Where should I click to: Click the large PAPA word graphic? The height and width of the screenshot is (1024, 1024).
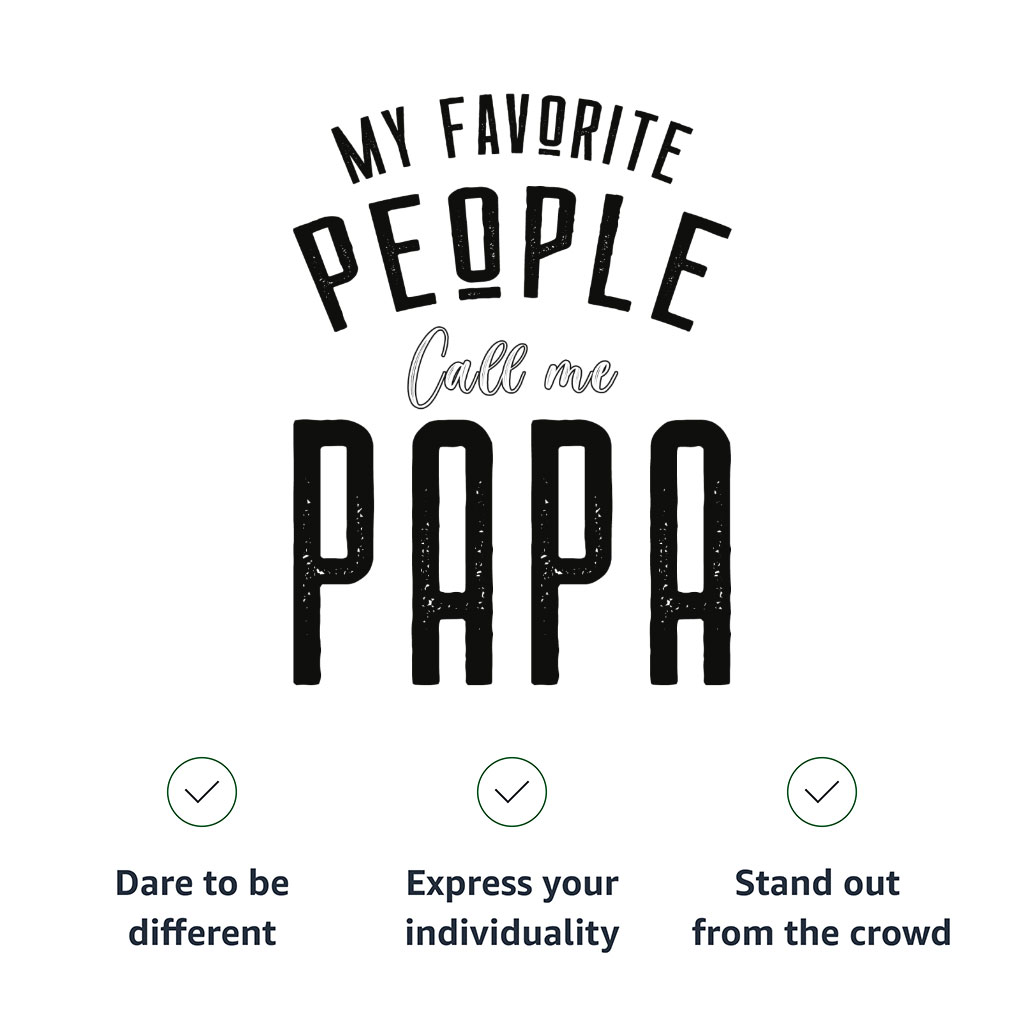tap(511, 552)
